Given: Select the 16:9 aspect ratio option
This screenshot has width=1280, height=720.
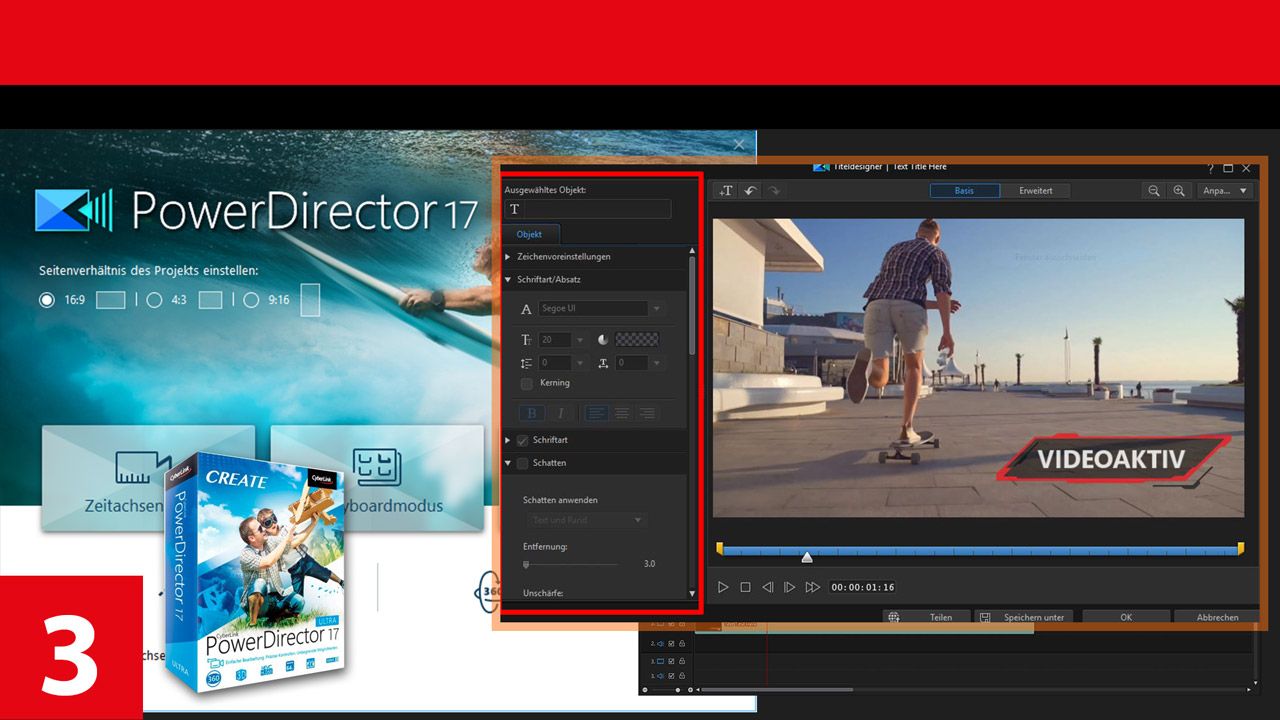Looking at the screenshot, I should pyautogui.click(x=46, y=299).
